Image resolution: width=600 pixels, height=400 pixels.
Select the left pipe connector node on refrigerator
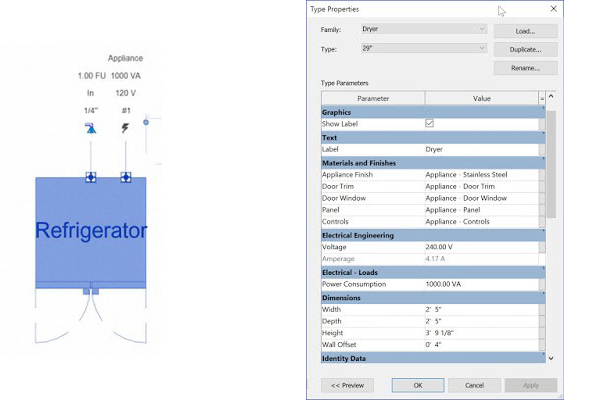pos(90,177)
